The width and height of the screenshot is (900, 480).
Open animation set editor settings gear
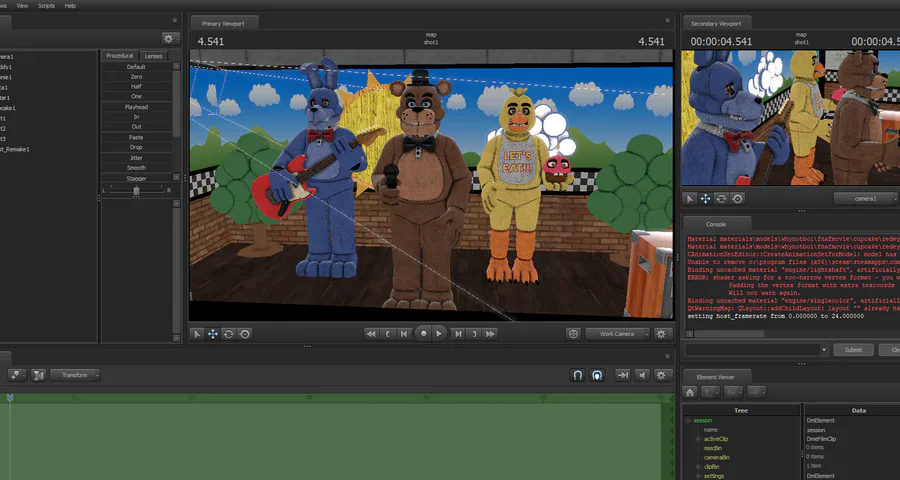170,38
